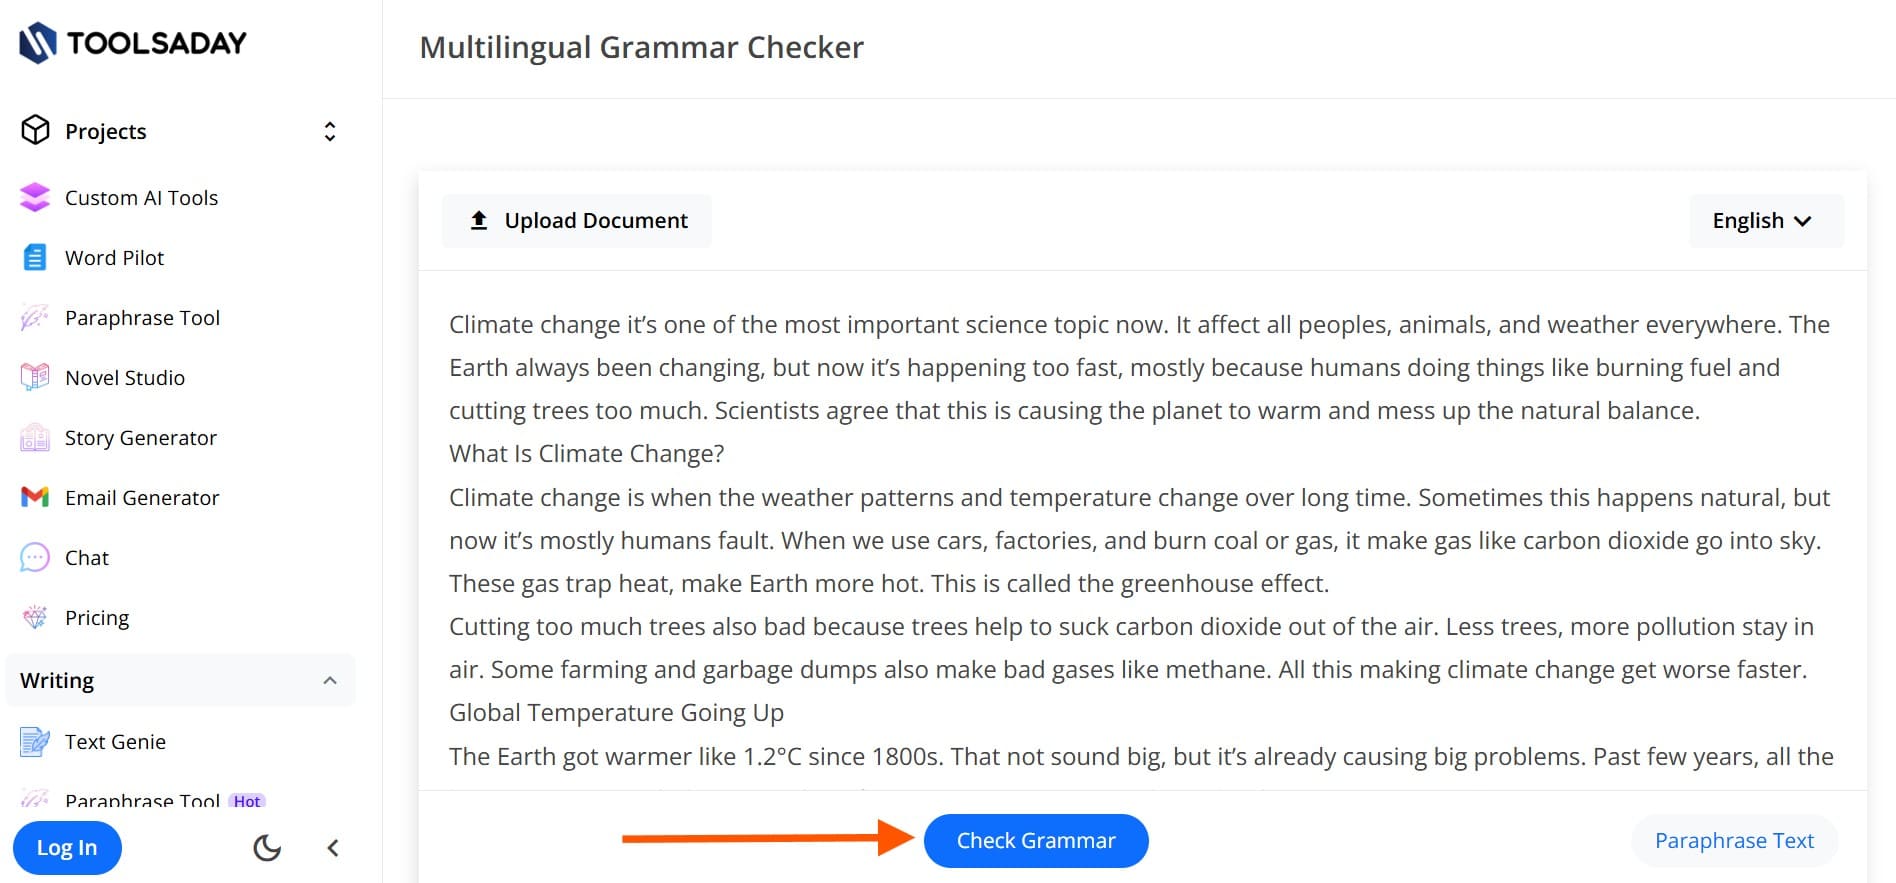
Task: Open the English language dropdown
Action: 1764,220
